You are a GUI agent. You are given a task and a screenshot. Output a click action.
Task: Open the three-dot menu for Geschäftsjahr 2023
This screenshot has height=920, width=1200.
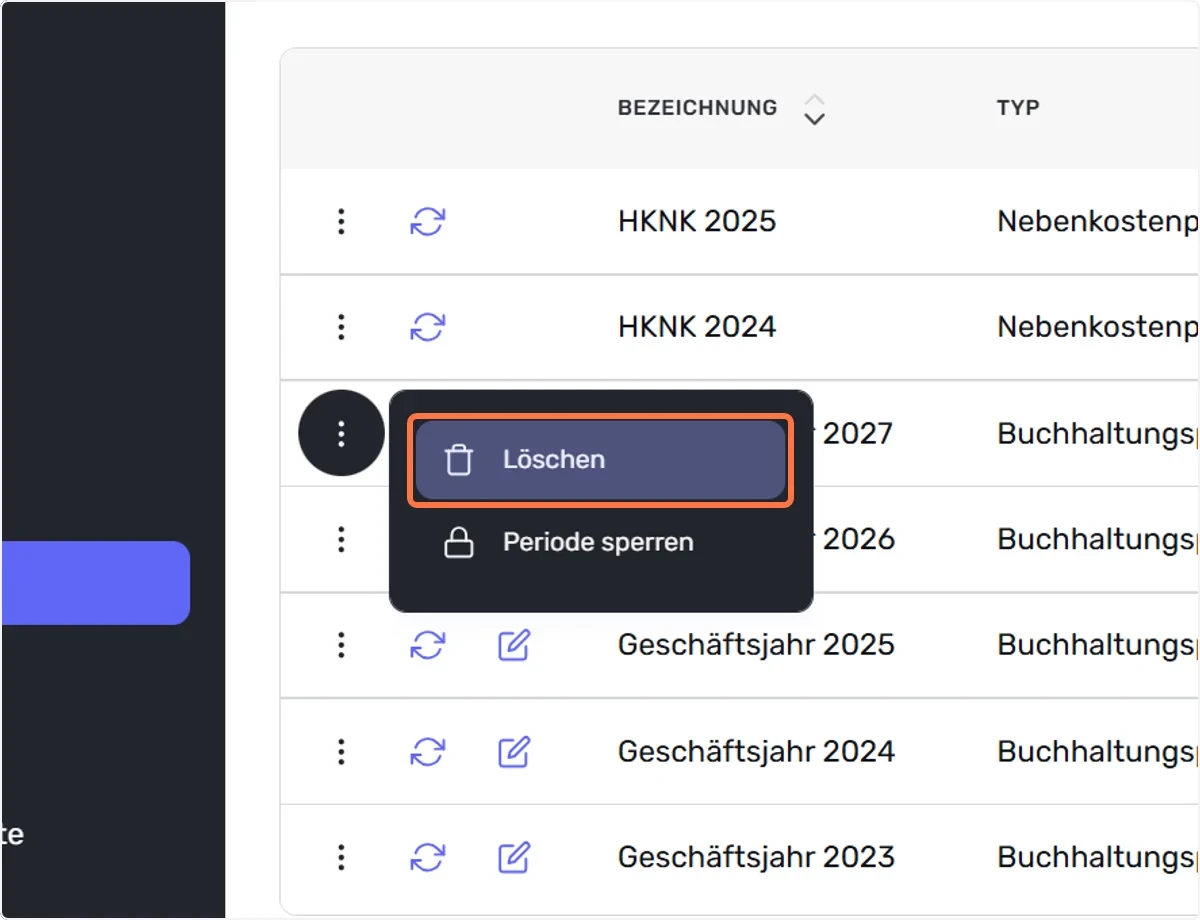pyautogui.click(x=341, y=857)
